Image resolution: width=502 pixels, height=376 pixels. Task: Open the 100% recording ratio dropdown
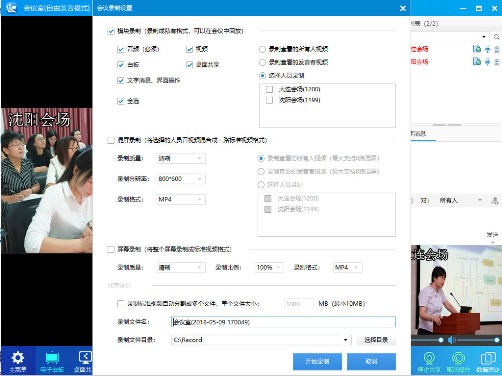pos(269,267)
